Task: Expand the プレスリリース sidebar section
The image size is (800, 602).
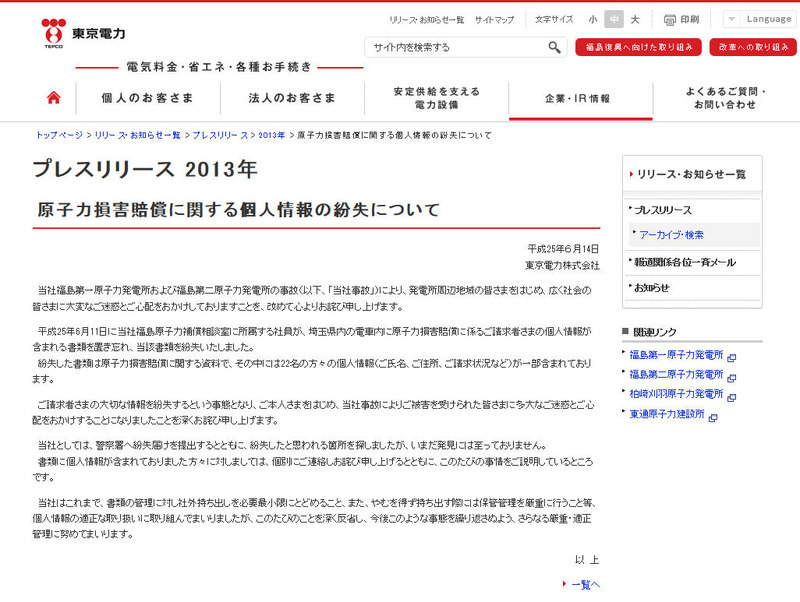Action: [x=662, y=210]
